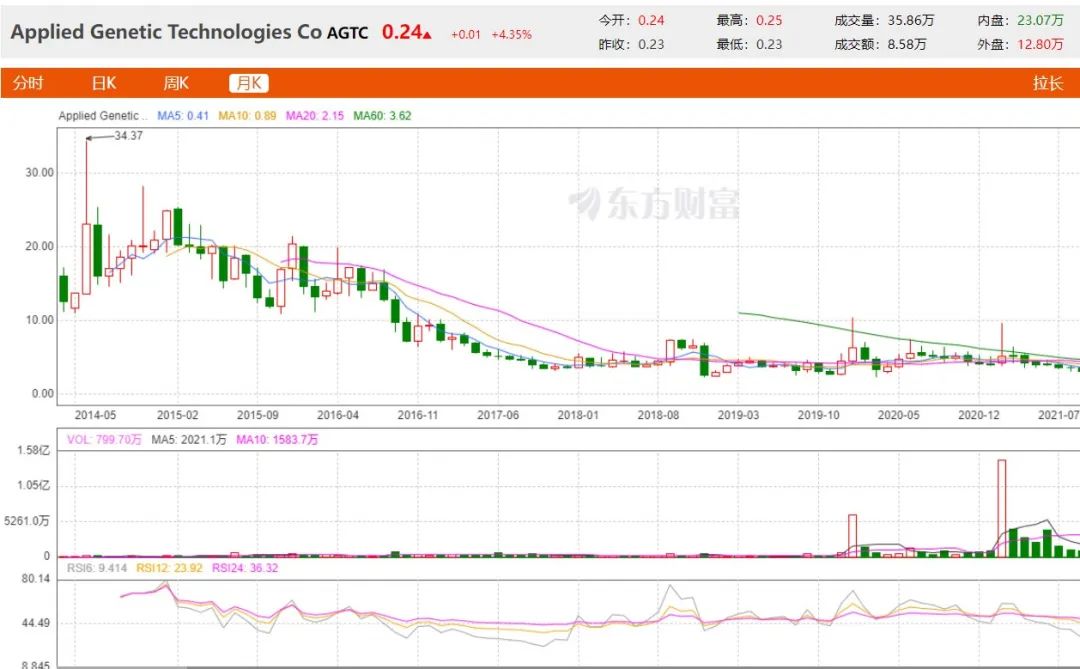Screen dimensions: 1080x669
Task: Click the 2020-12 date axis label
Action: [979, 415]
